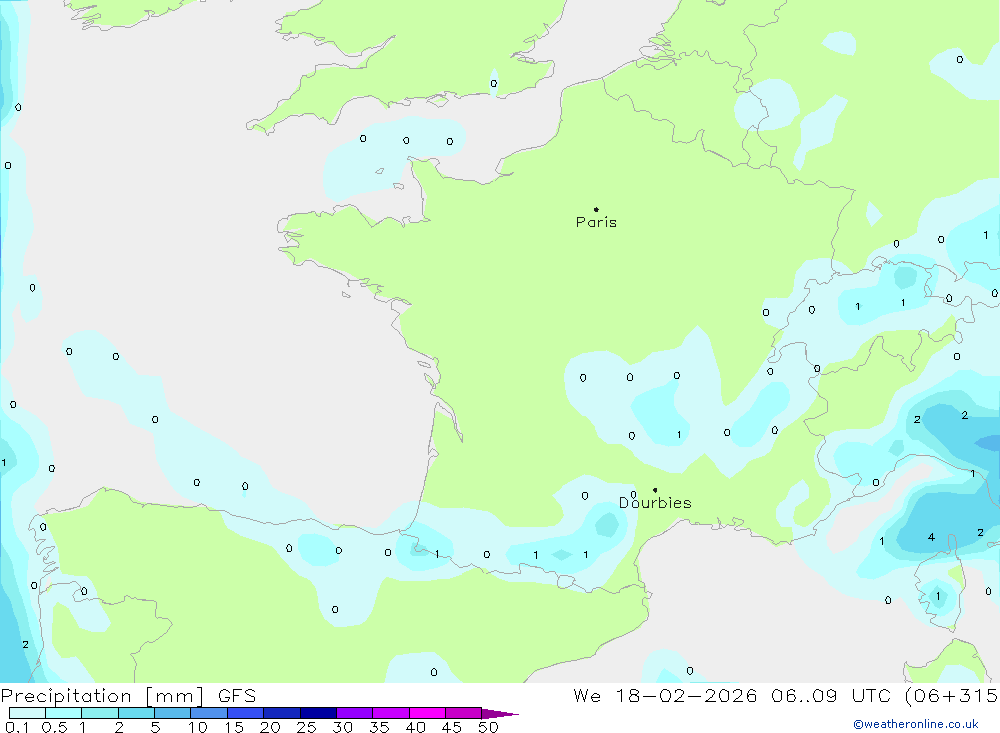Viewport: 1000px width, 733px height.
Task: Click the Dourbies city label
Action: click(x=655, y=503)
